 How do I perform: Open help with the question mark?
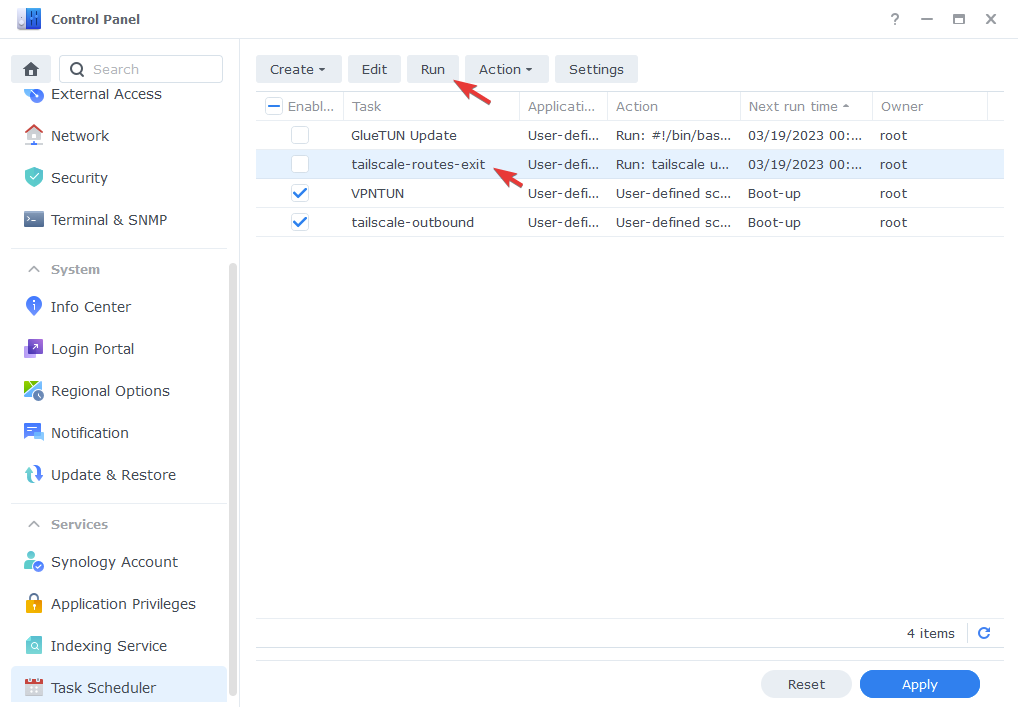[x=895, y=19]
